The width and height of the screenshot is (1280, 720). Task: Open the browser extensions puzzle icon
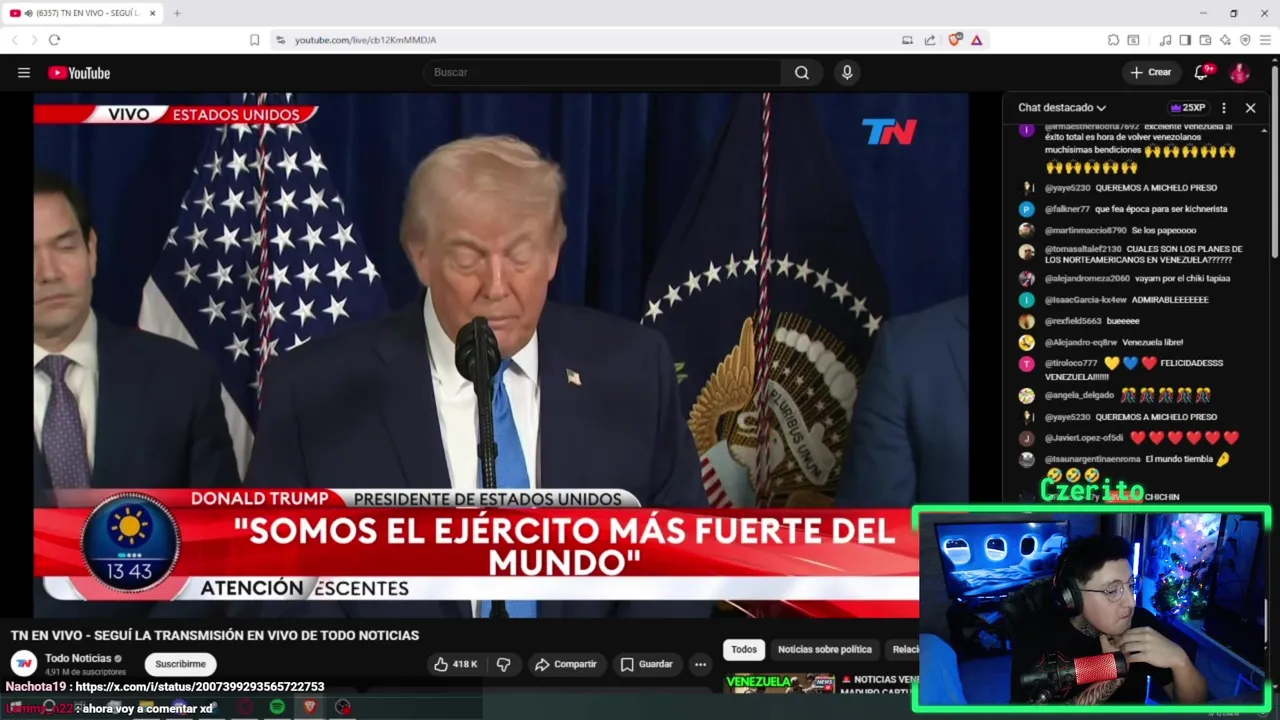[1113, 40]
